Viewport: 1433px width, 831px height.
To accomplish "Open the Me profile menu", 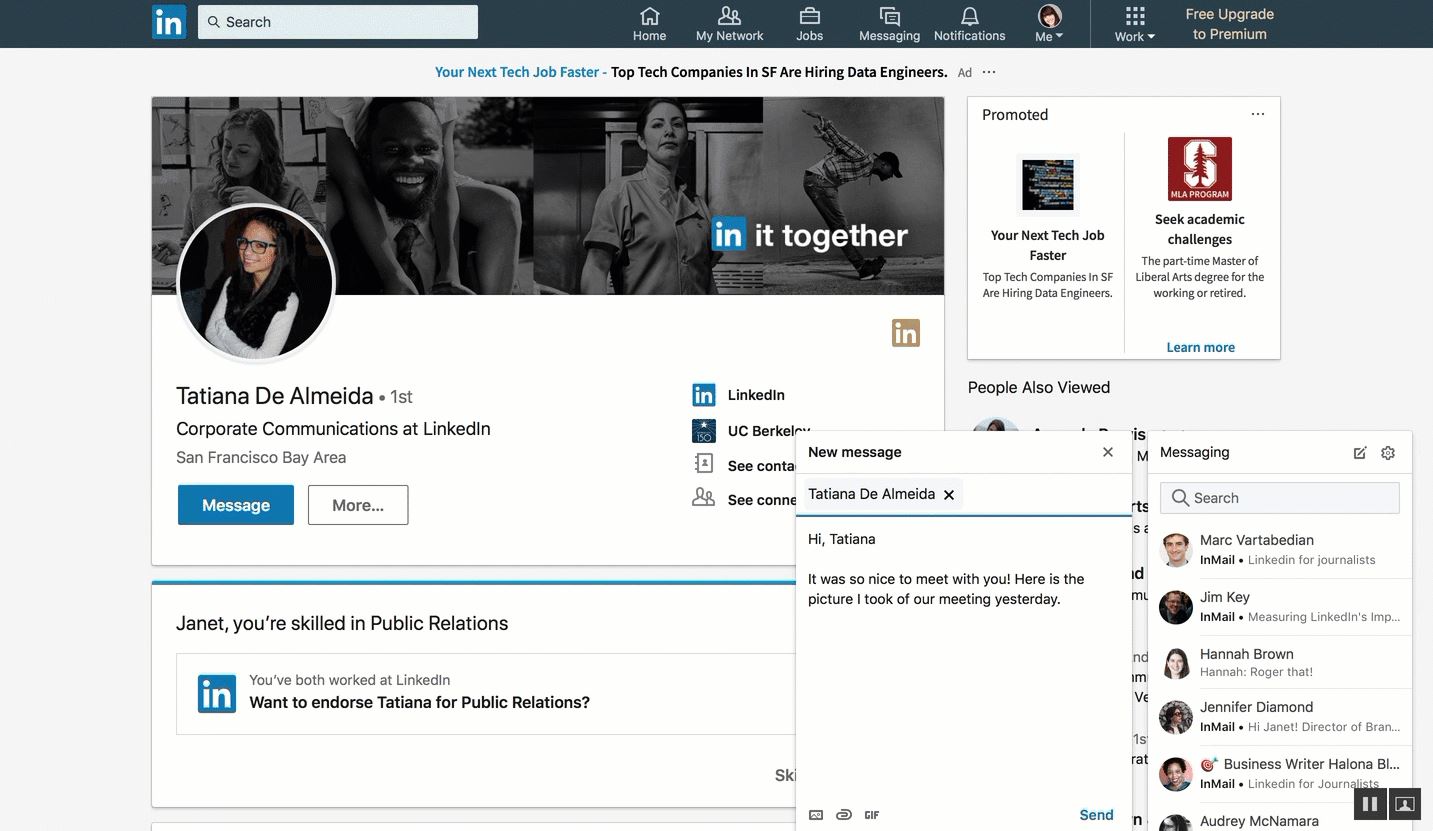I will (1049, 24).
